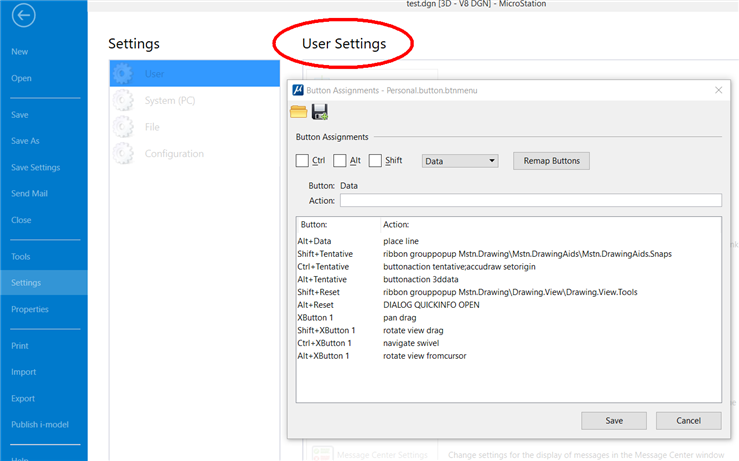The width and height of the screenshot is (739, 461).
Task: Select the Configuration settings category
Action: pos(195,154)
